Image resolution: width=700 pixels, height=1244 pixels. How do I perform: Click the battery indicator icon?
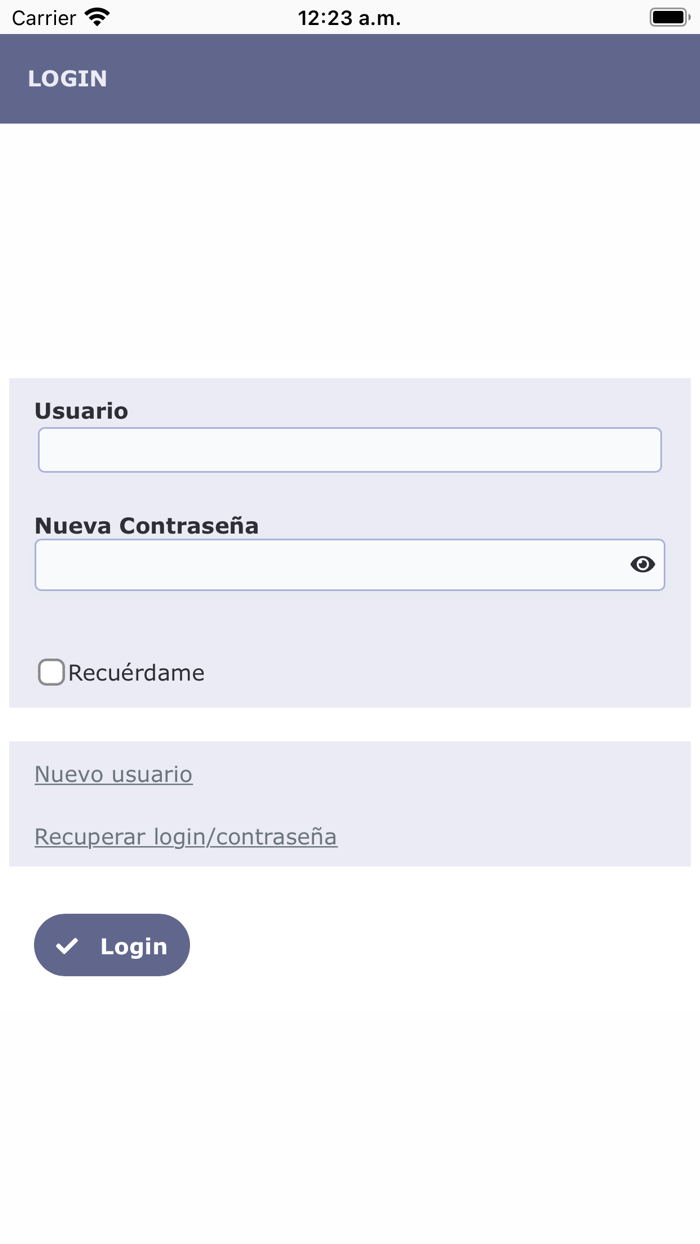(666, 16)
